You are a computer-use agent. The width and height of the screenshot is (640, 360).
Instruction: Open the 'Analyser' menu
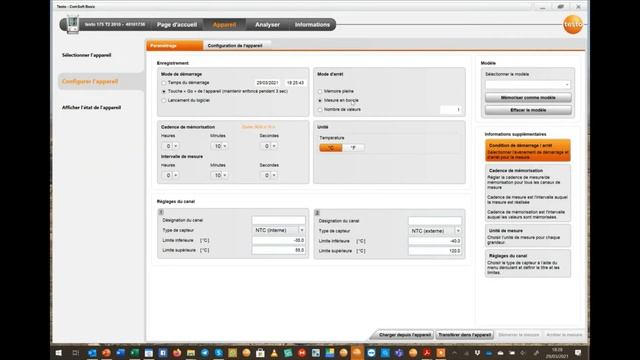[x=267, y=24]
